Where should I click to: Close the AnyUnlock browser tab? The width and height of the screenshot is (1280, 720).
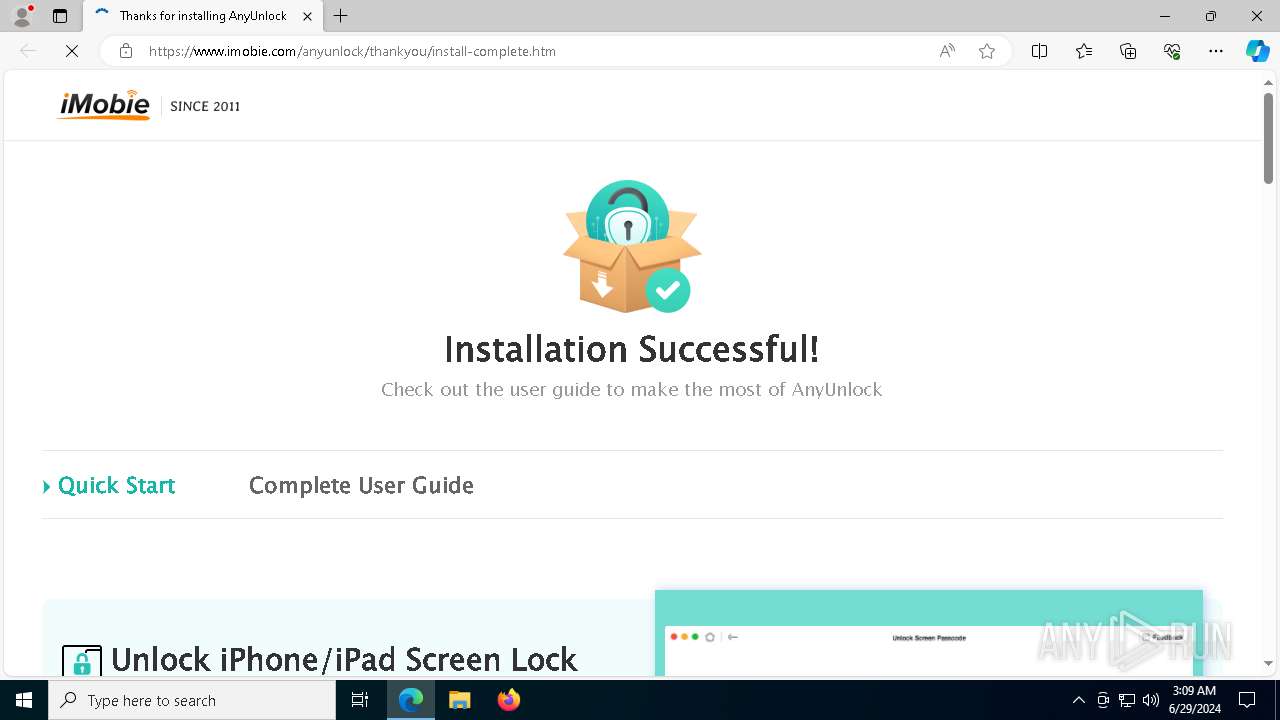pyautogui.click(x=308, y=16)
